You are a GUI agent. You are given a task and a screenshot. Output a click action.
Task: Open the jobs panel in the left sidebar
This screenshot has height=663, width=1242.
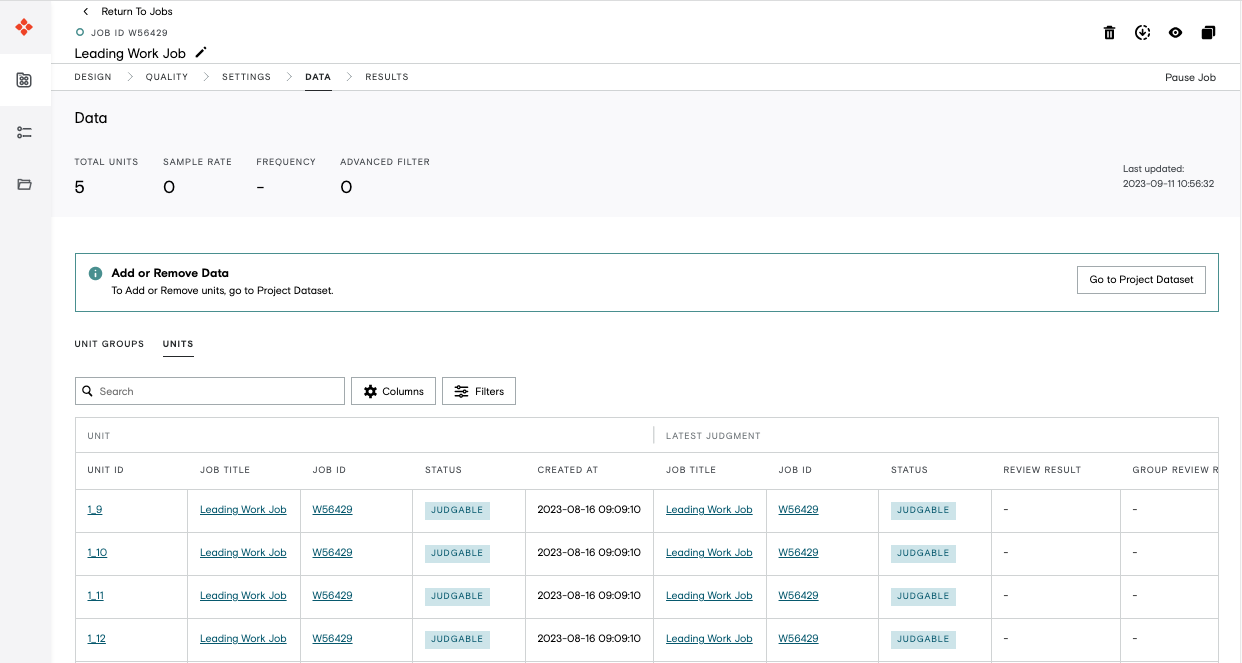24,82
